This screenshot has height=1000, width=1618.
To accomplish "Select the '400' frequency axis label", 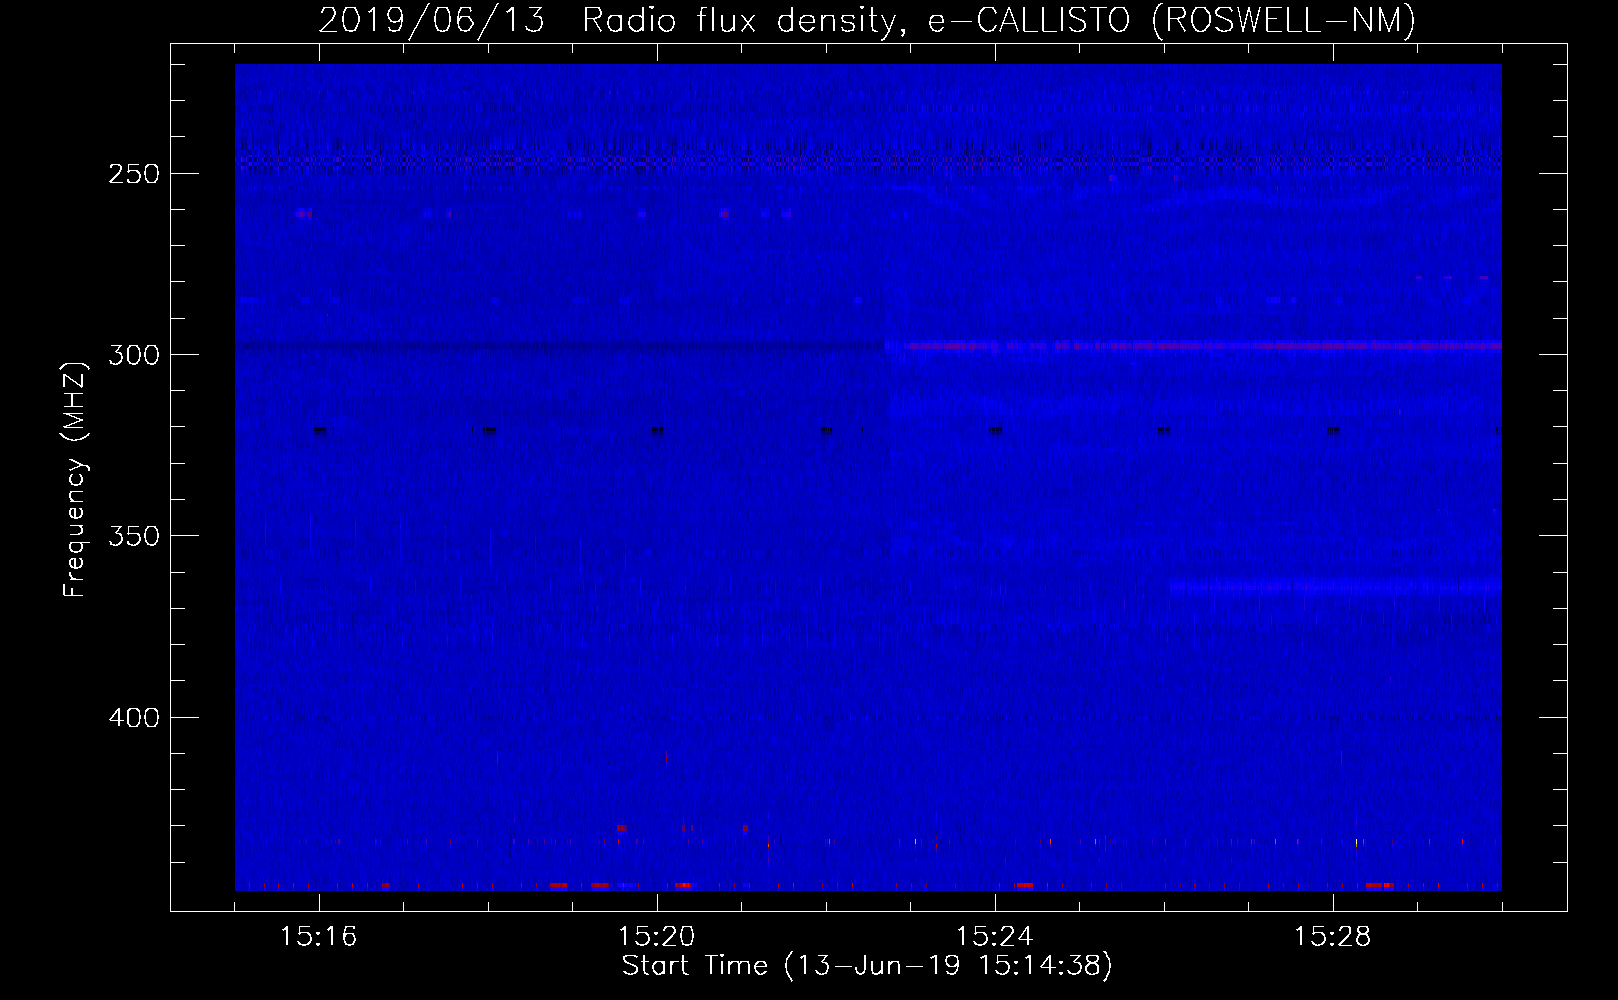I will [134, 718].
